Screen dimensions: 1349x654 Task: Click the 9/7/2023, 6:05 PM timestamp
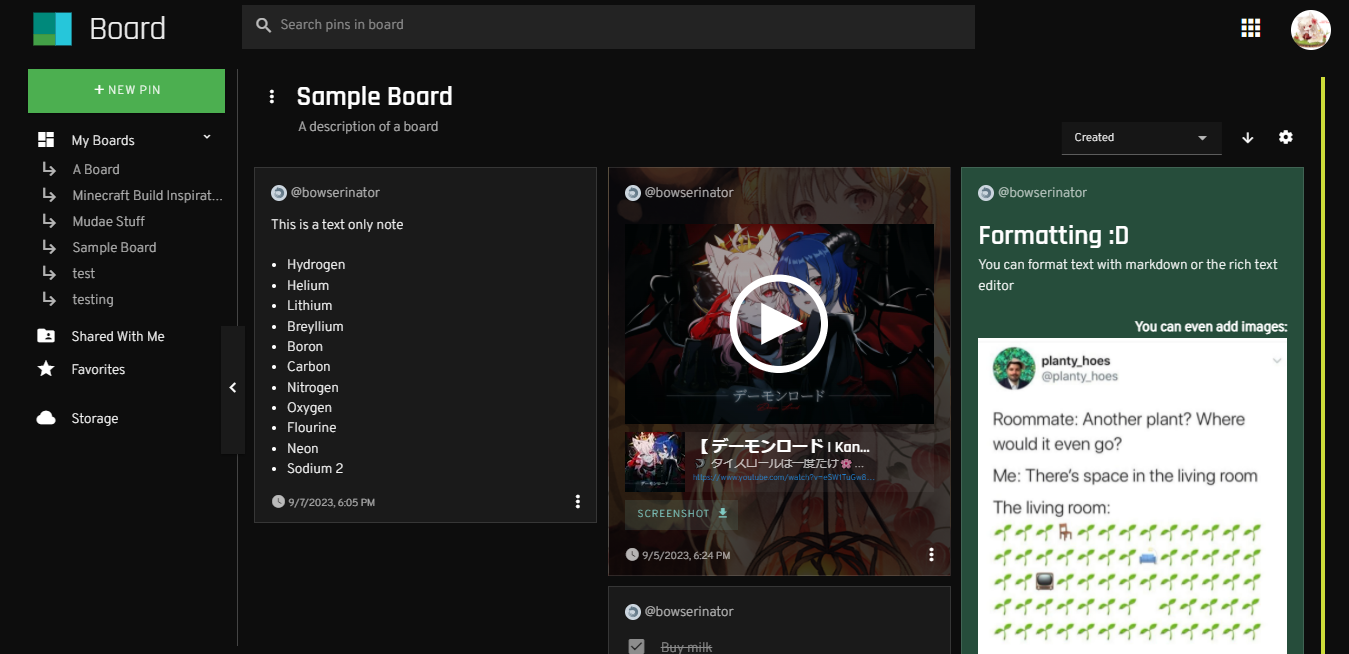[x=331, y=502]
